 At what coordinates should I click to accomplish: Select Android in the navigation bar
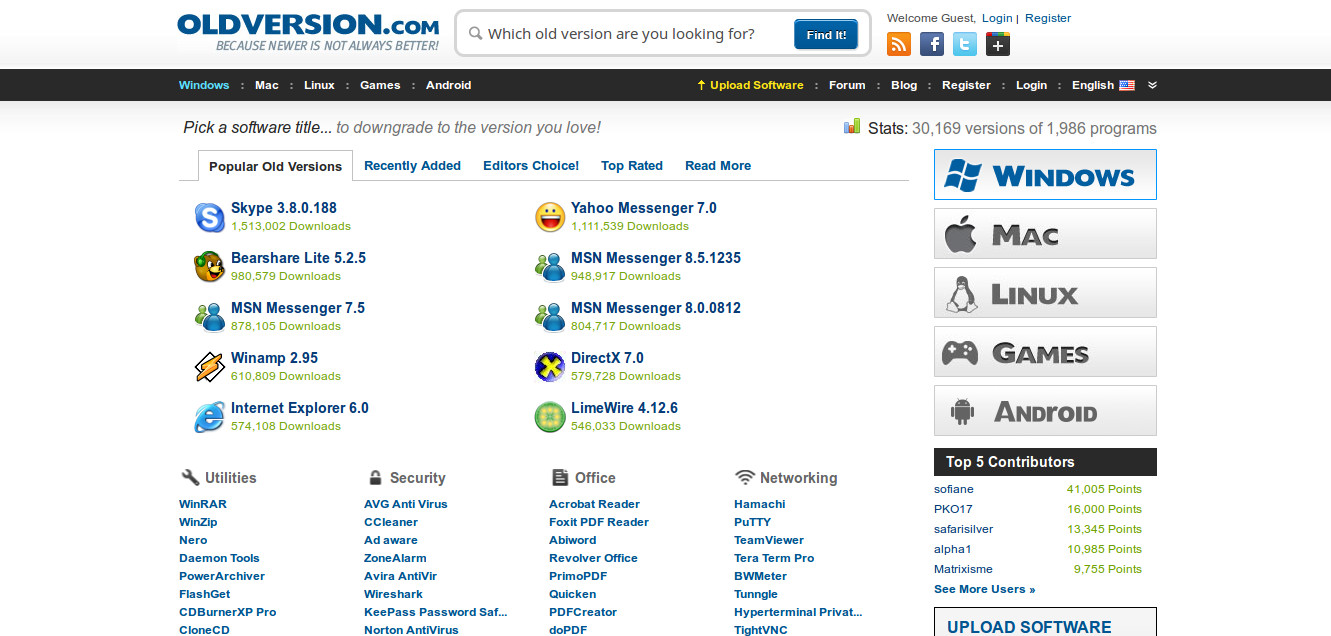point(448,85)
